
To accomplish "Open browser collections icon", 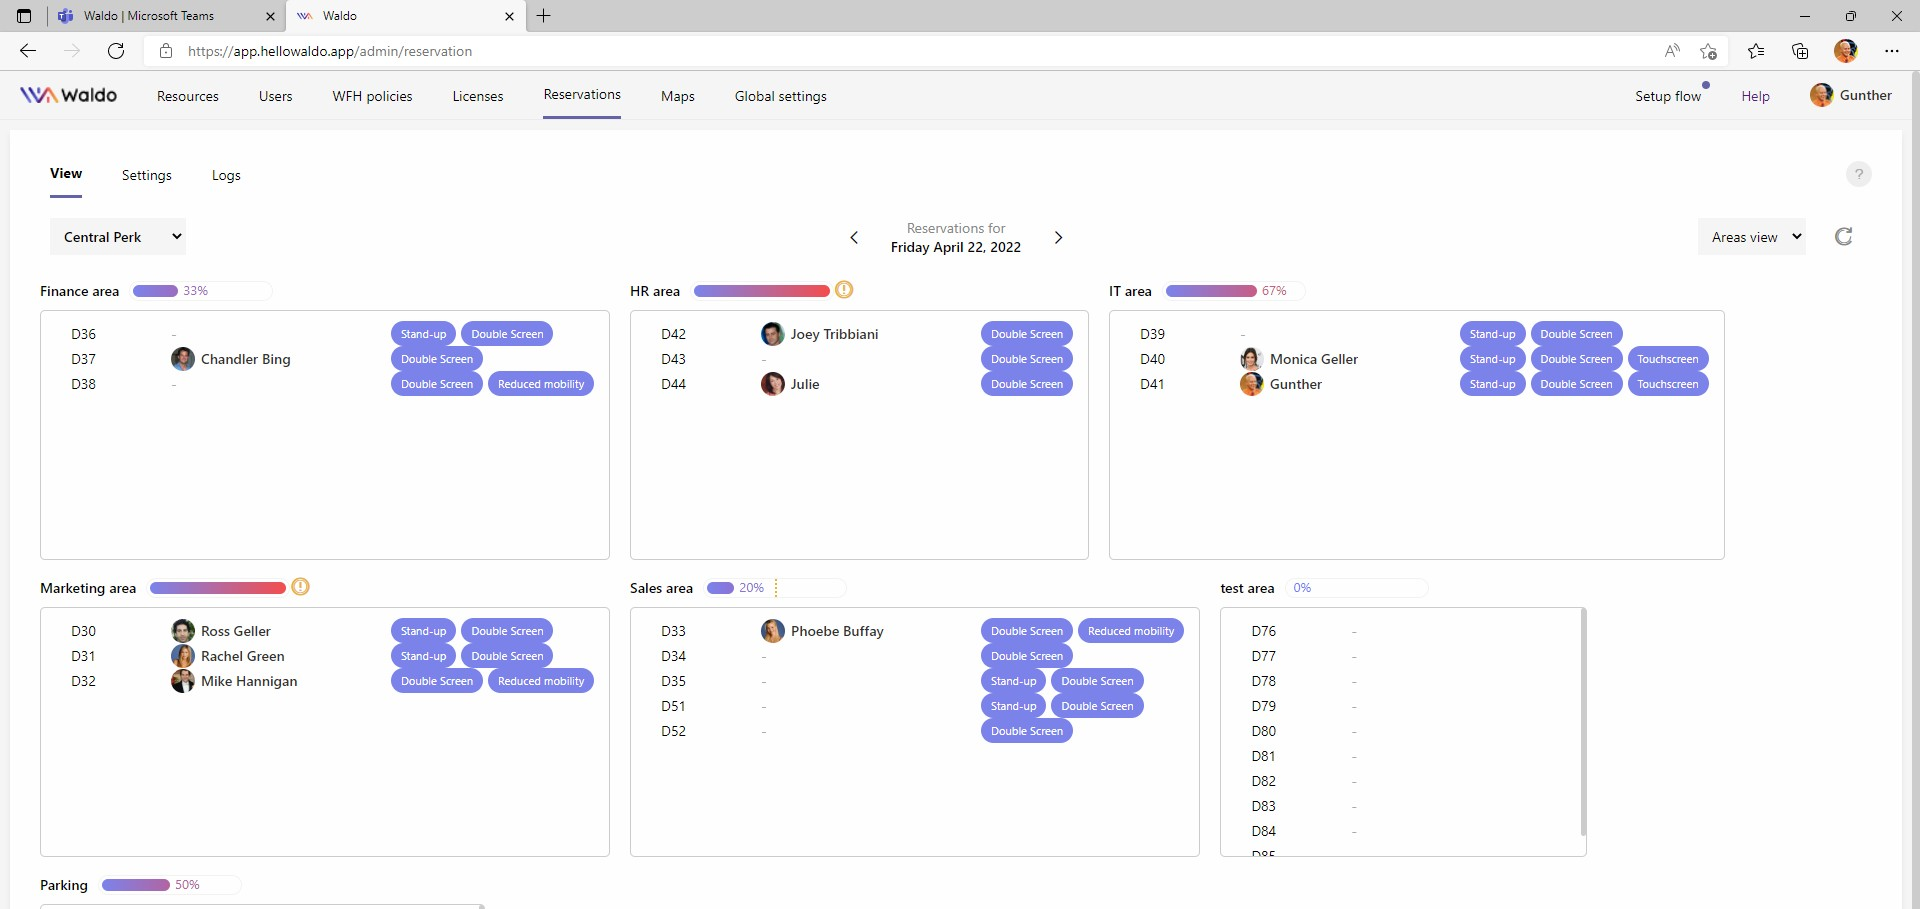I will point(1800,51).
